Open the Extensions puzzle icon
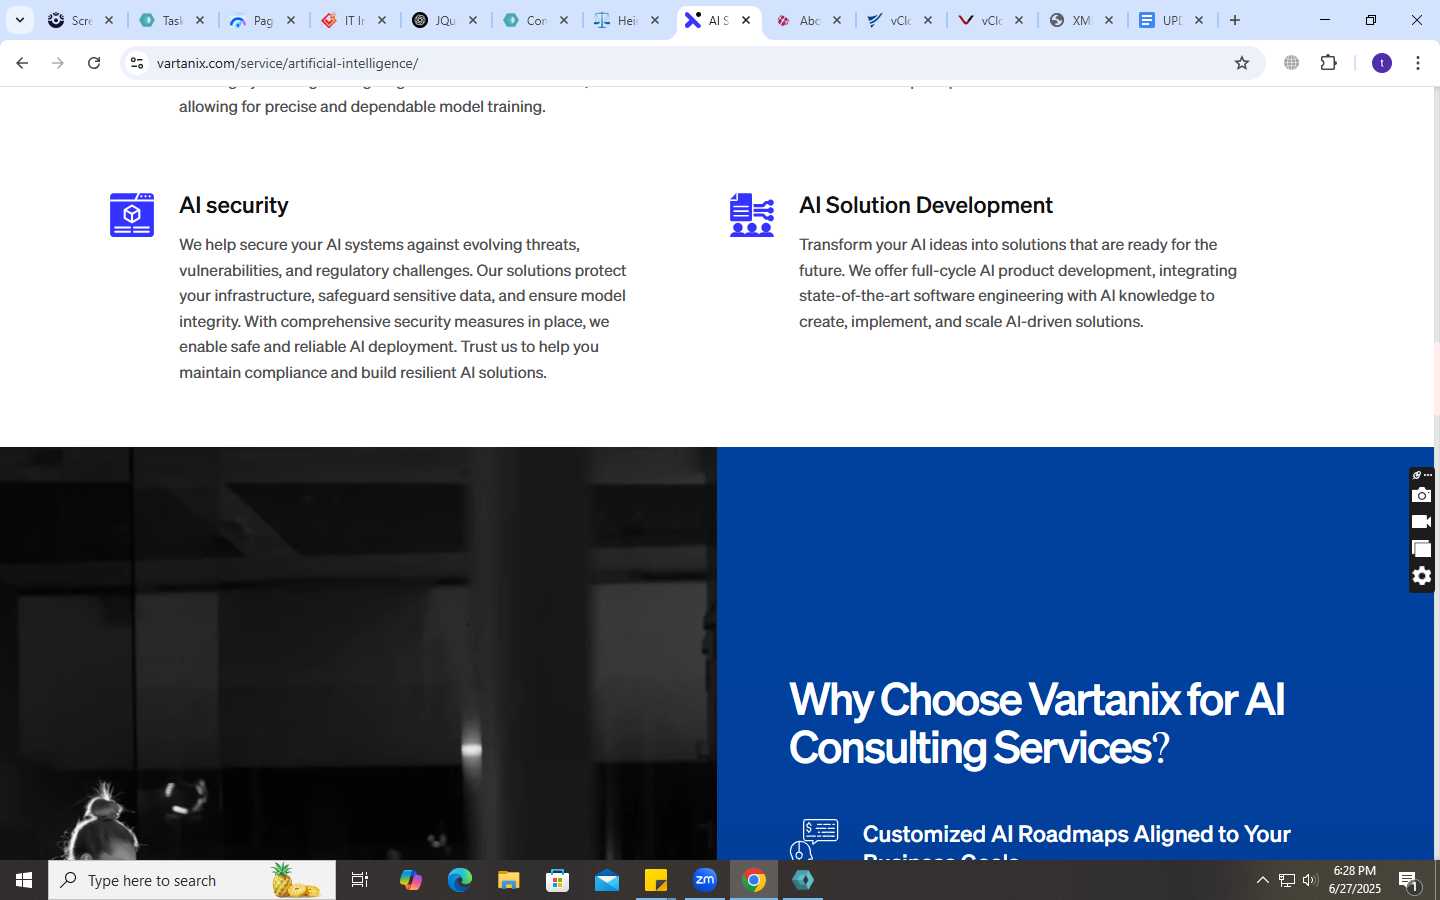 click(x=1329, y=63)
